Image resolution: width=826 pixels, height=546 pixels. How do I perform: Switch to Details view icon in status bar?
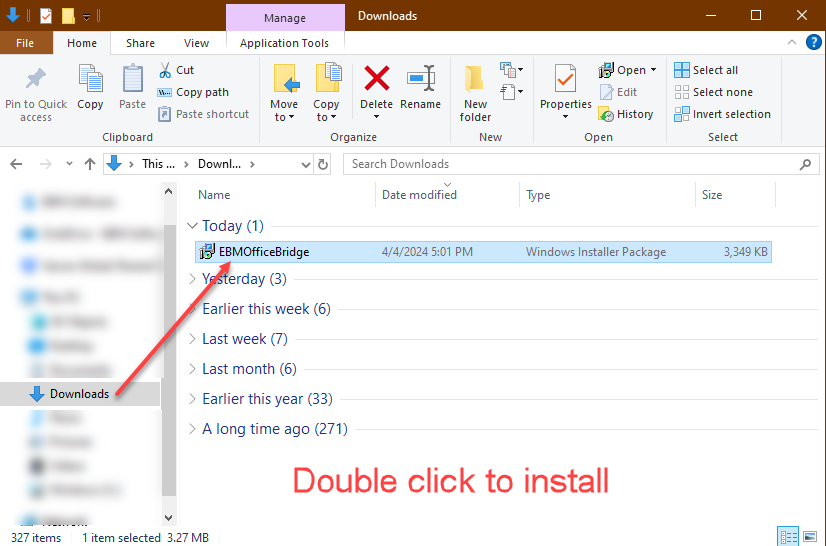789,537
